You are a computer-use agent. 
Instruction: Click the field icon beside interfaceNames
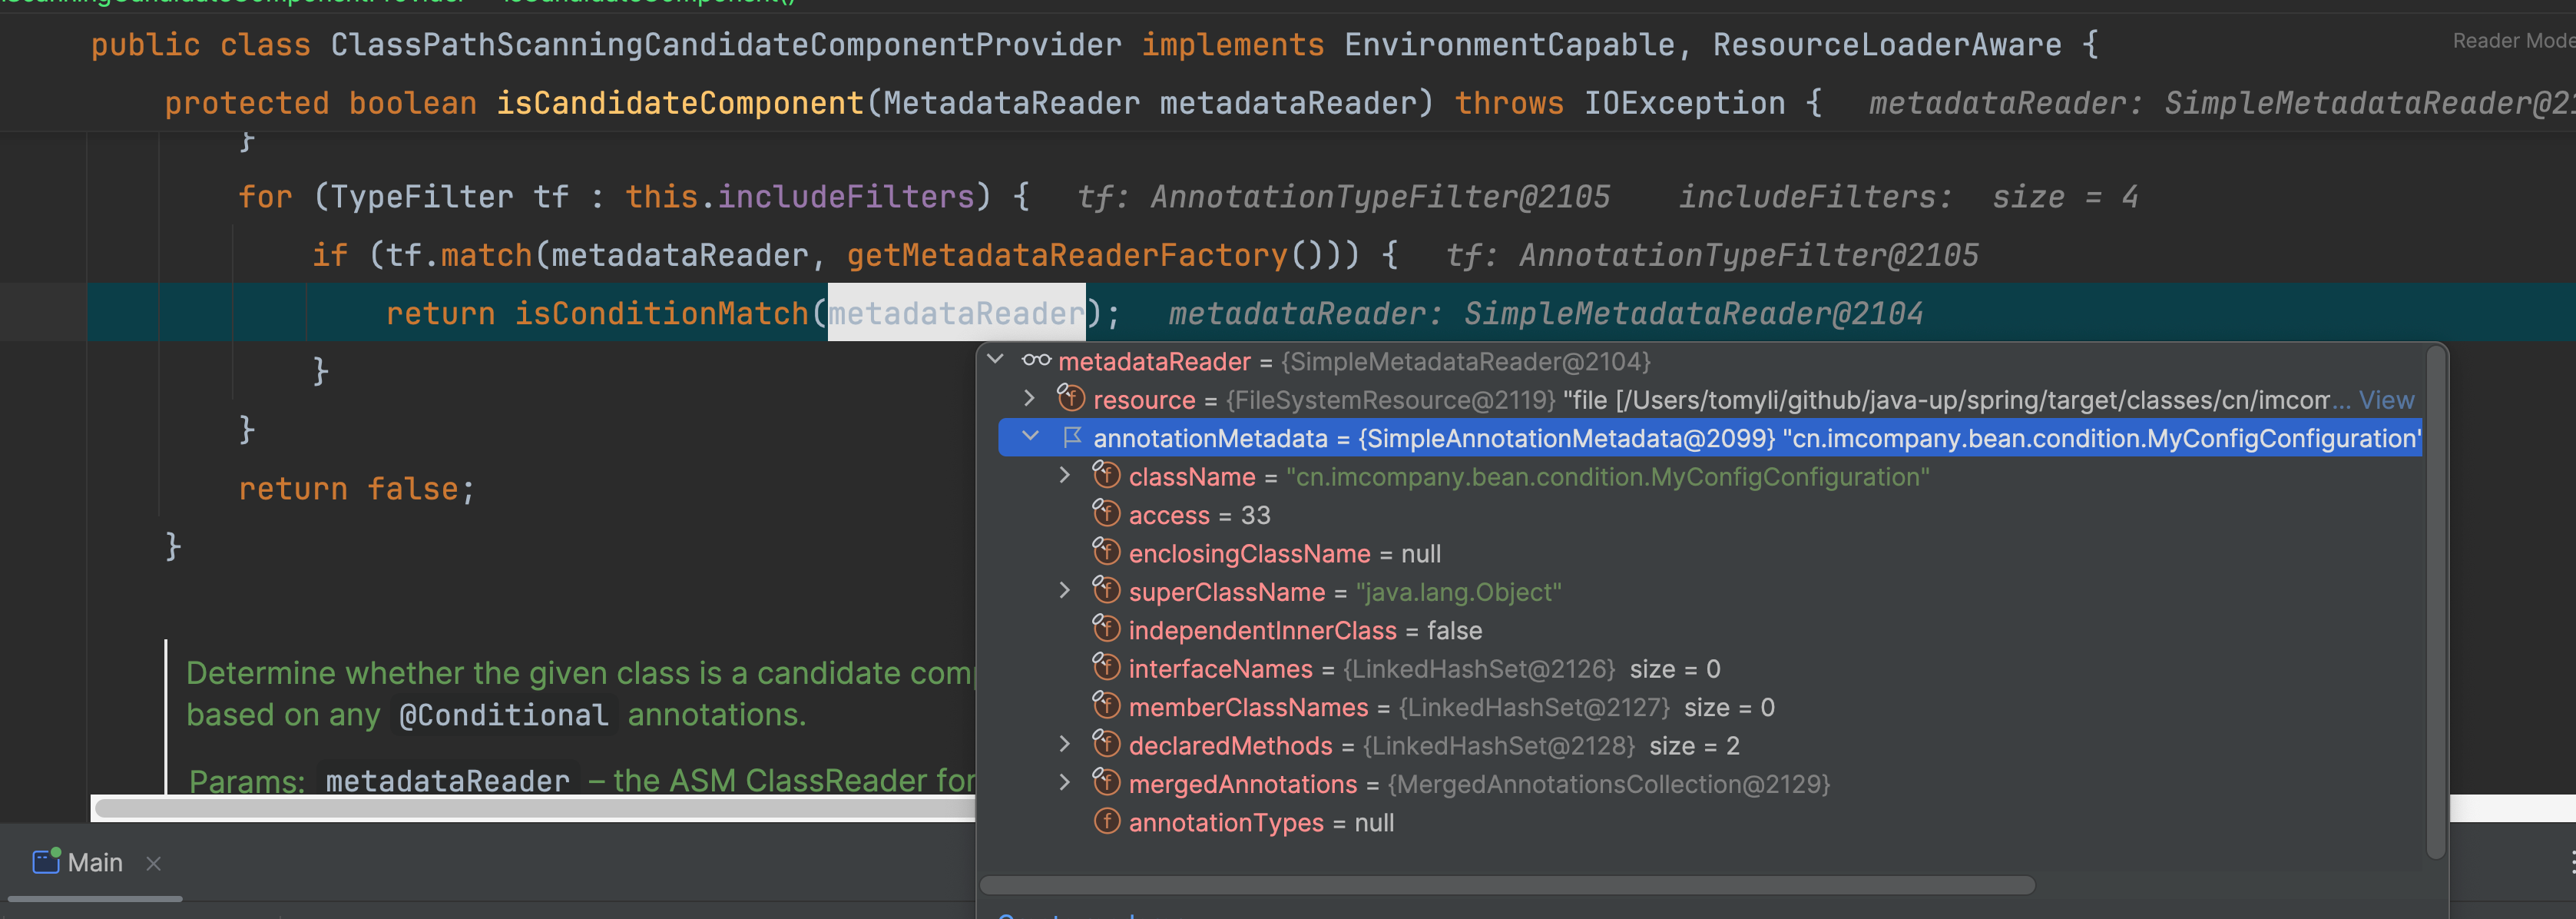1106,666
